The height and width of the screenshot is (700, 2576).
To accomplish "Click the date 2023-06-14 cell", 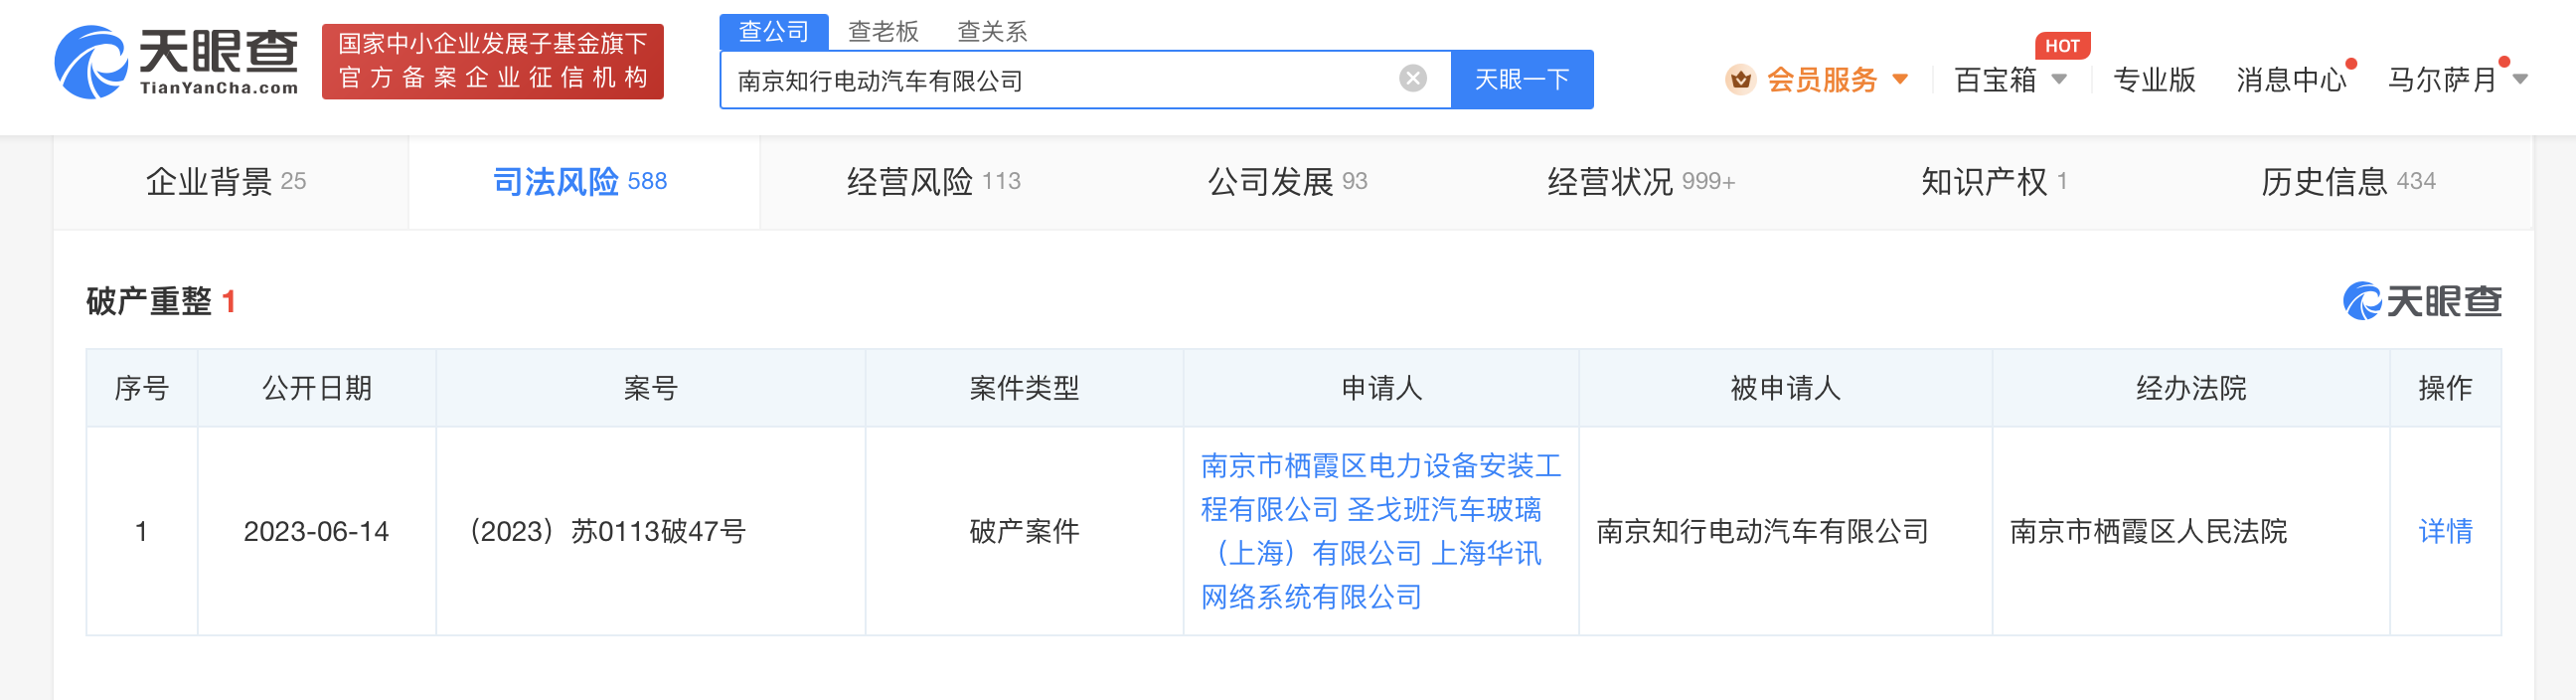I will pyautogui.click(x=316, y=532).
